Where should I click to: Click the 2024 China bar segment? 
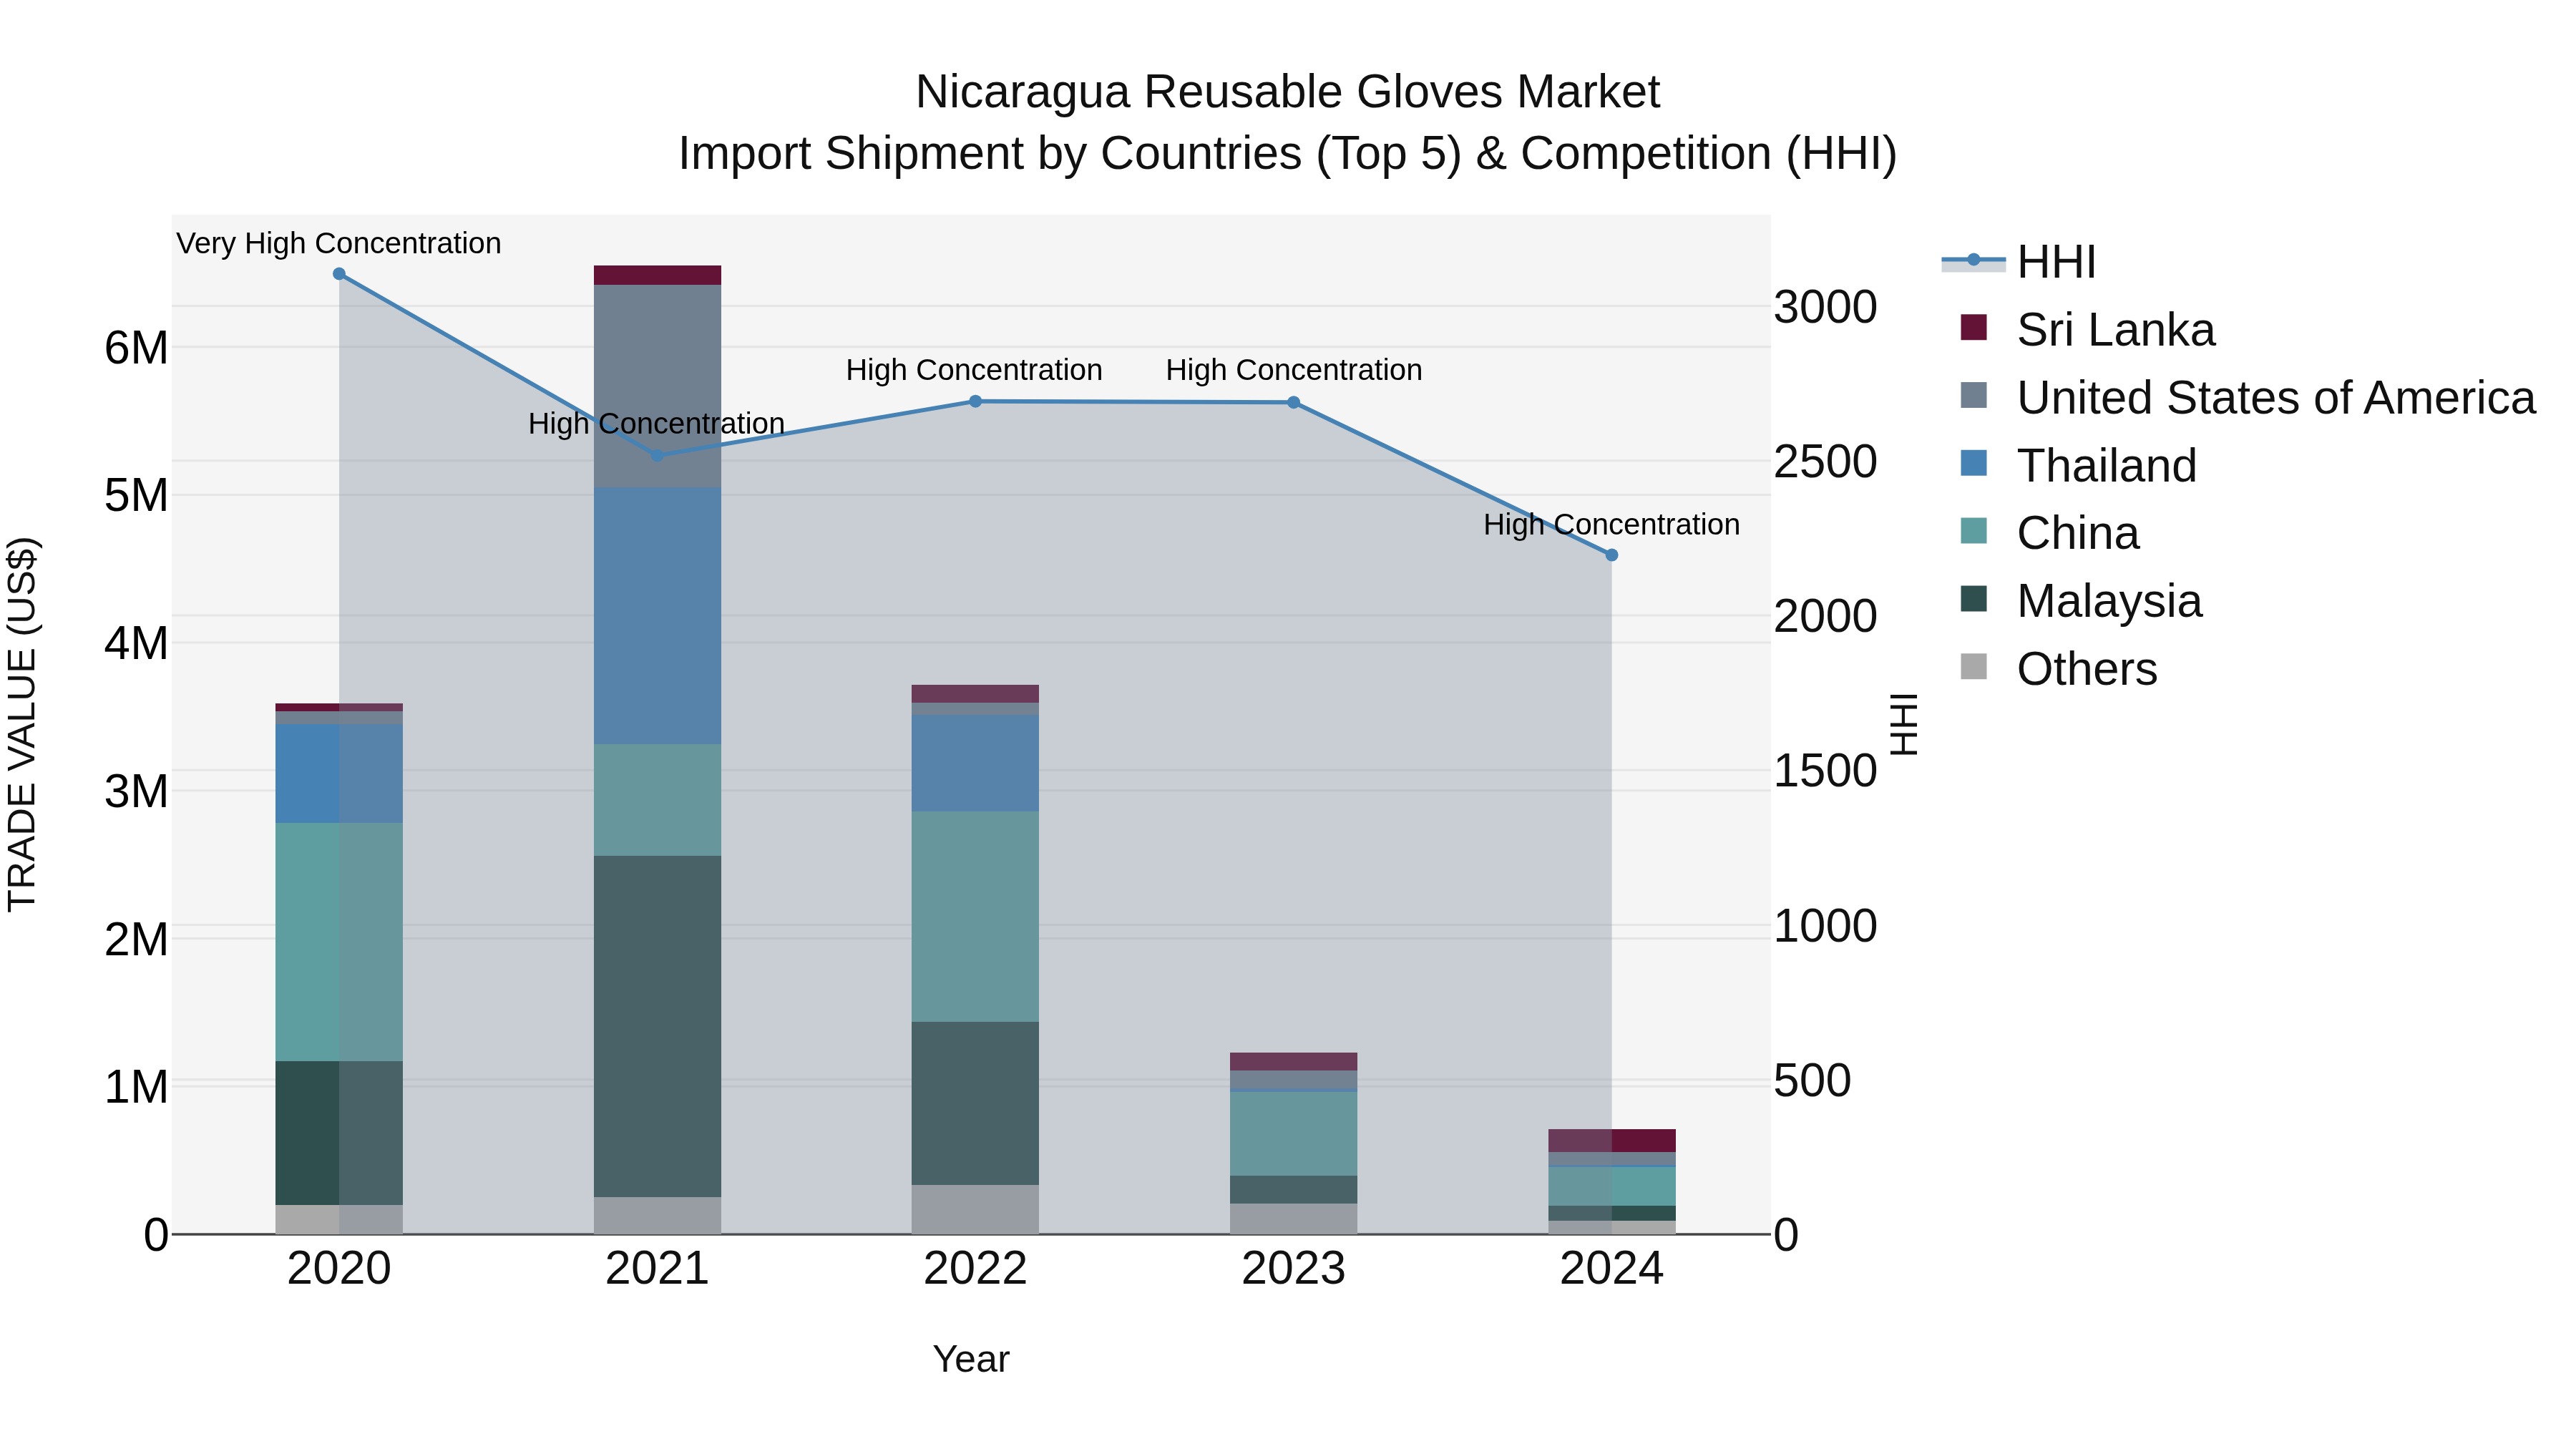[x=1612, y=1187]
